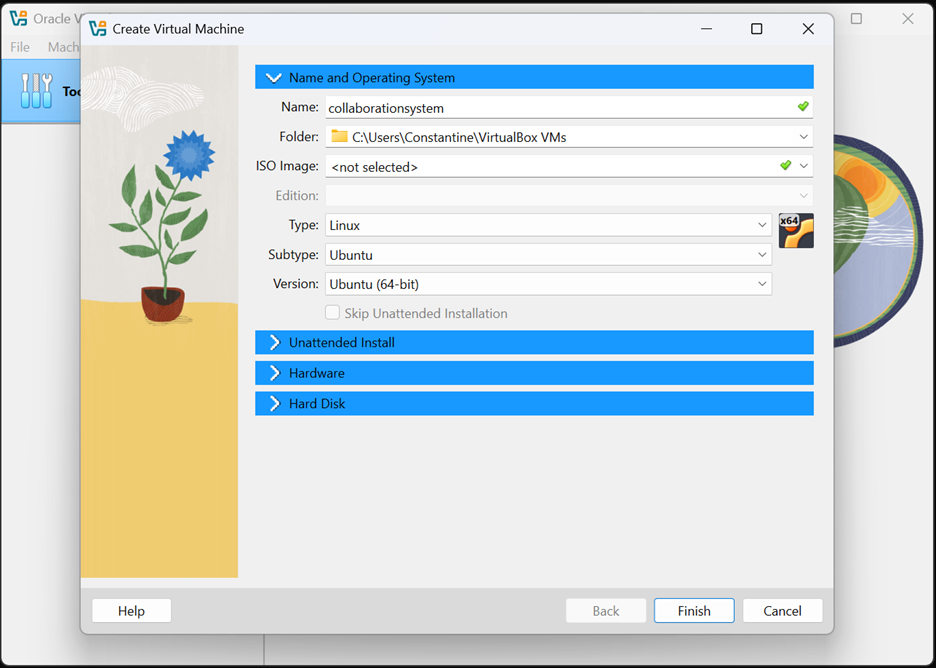Click the folder icon in Folder field

(340, 136)
